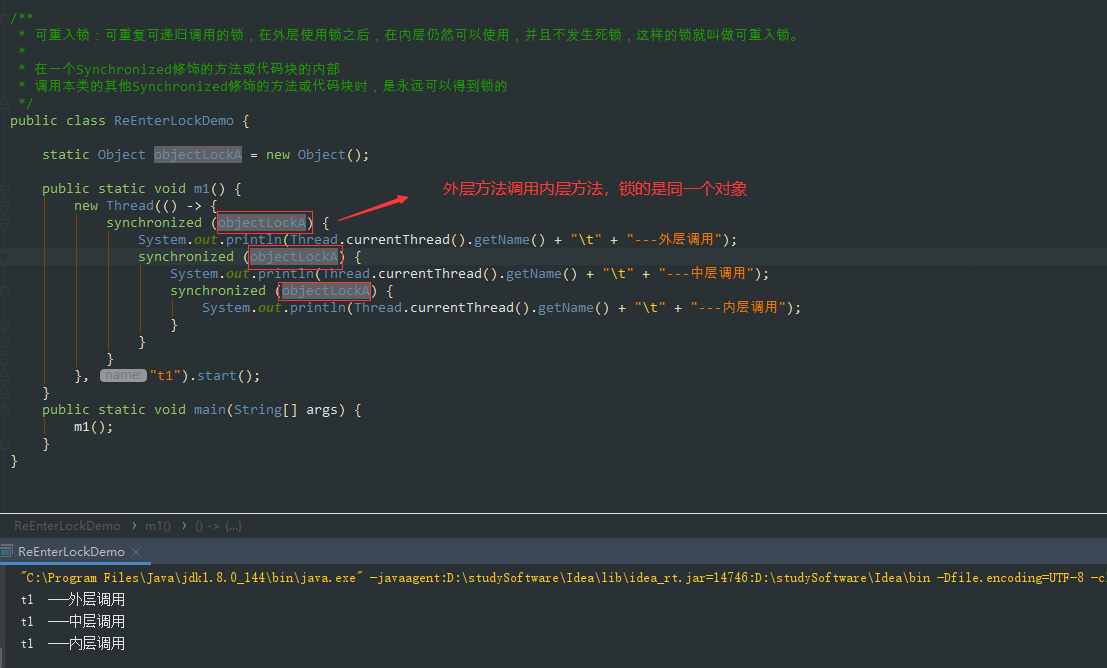
Task: Click the java.exe command line in console
Action: tap(563, 578)
